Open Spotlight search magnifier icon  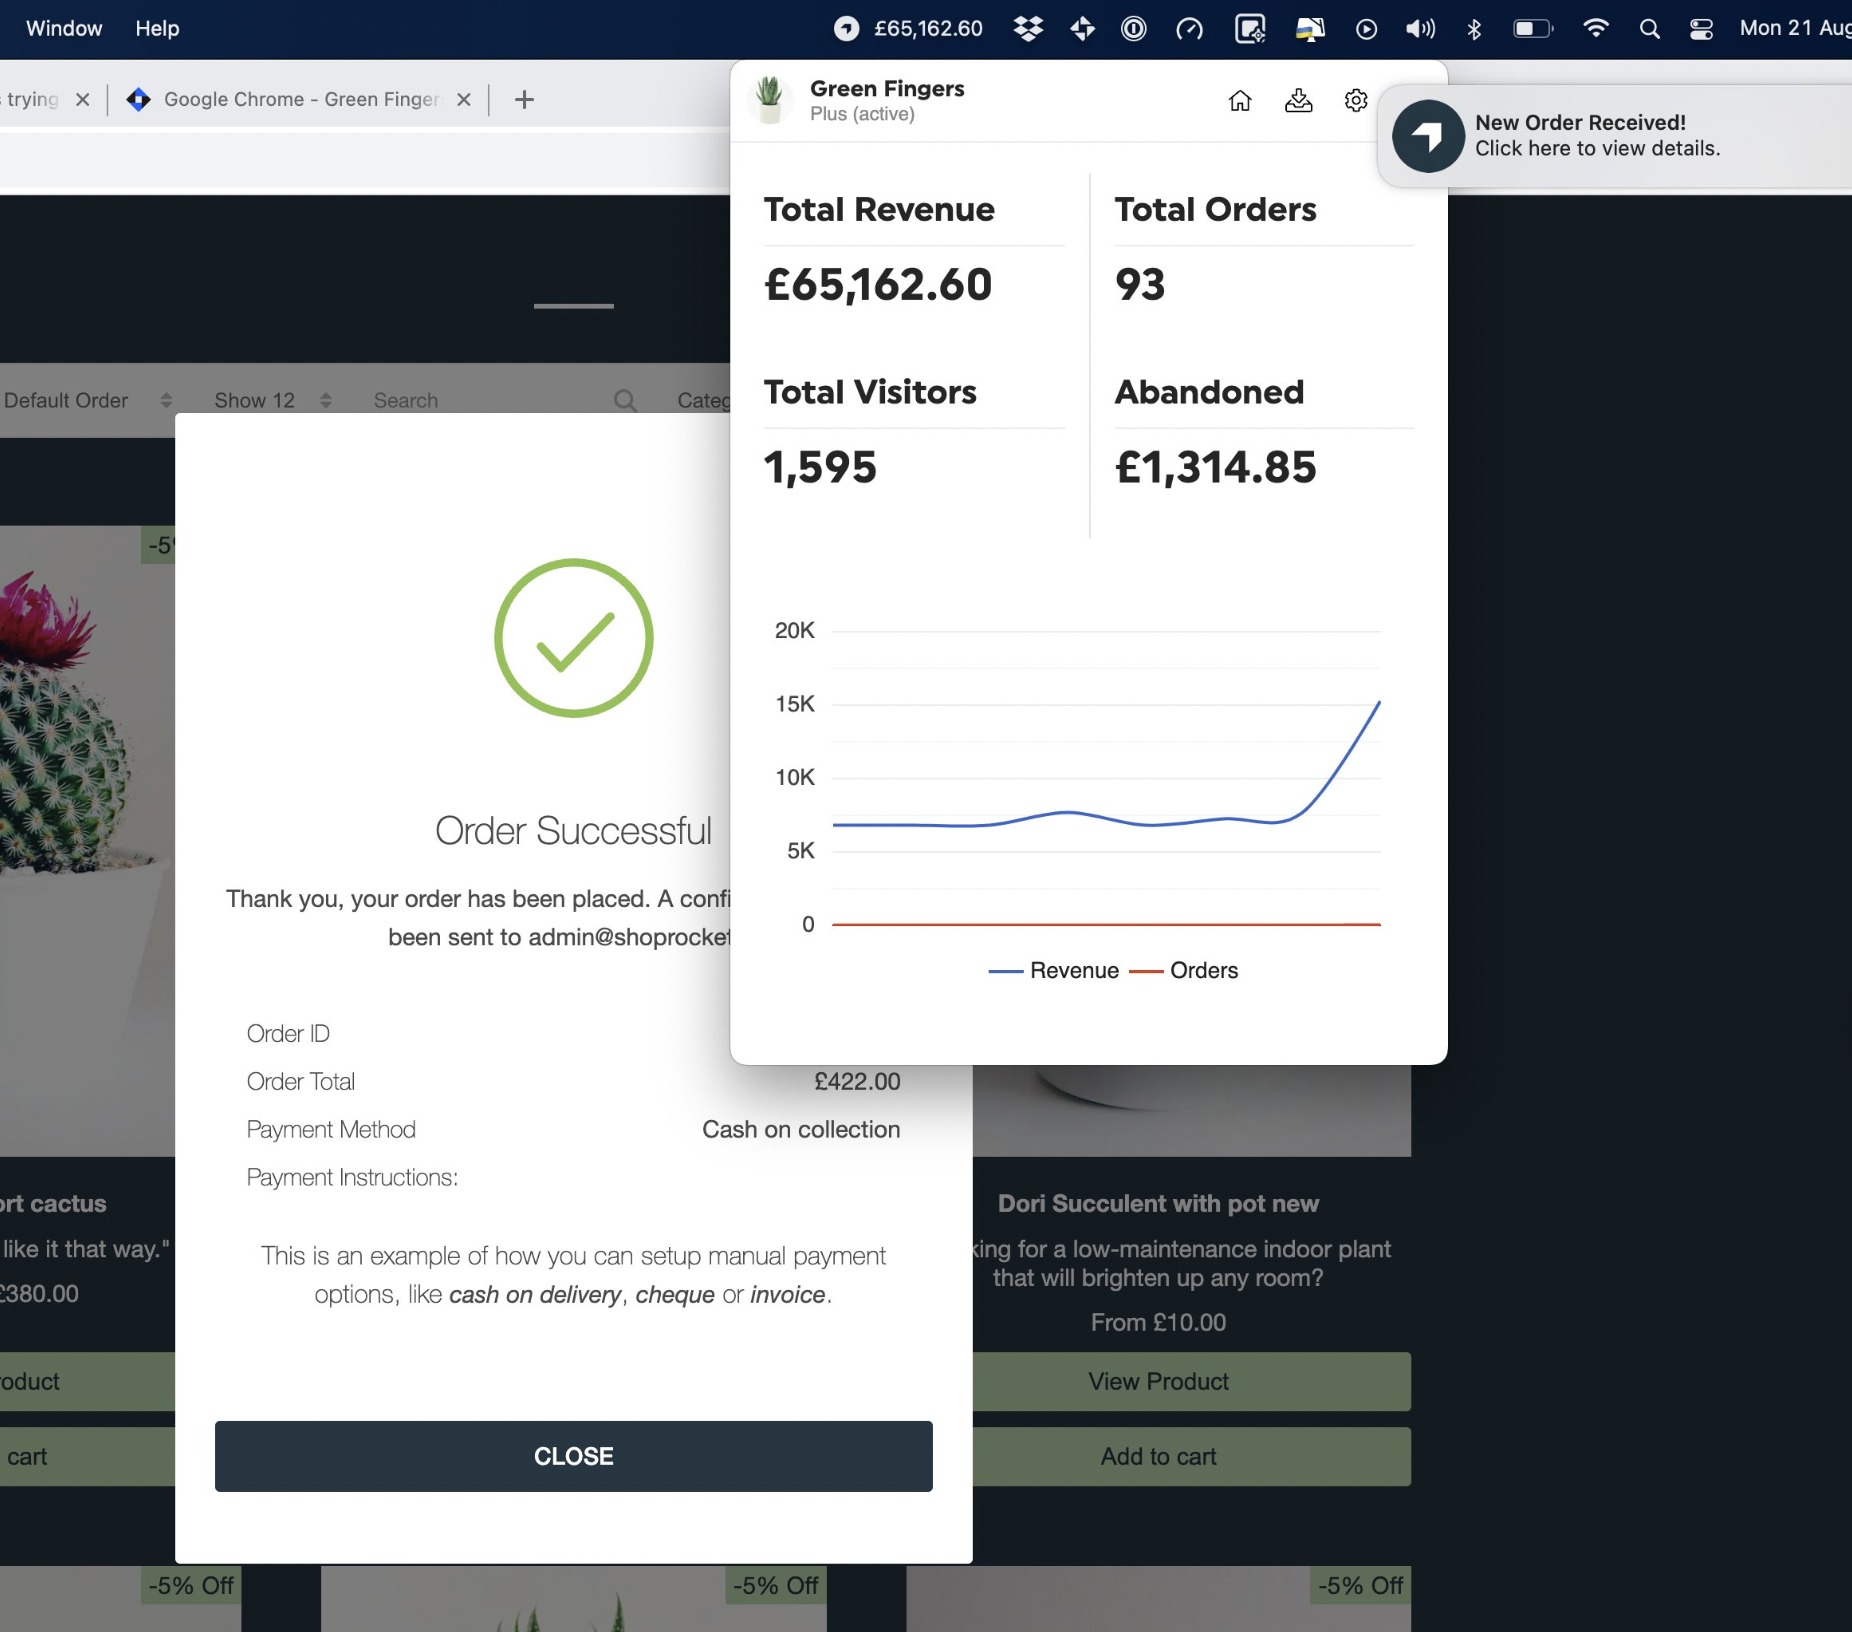click(x=1649, y=29)
